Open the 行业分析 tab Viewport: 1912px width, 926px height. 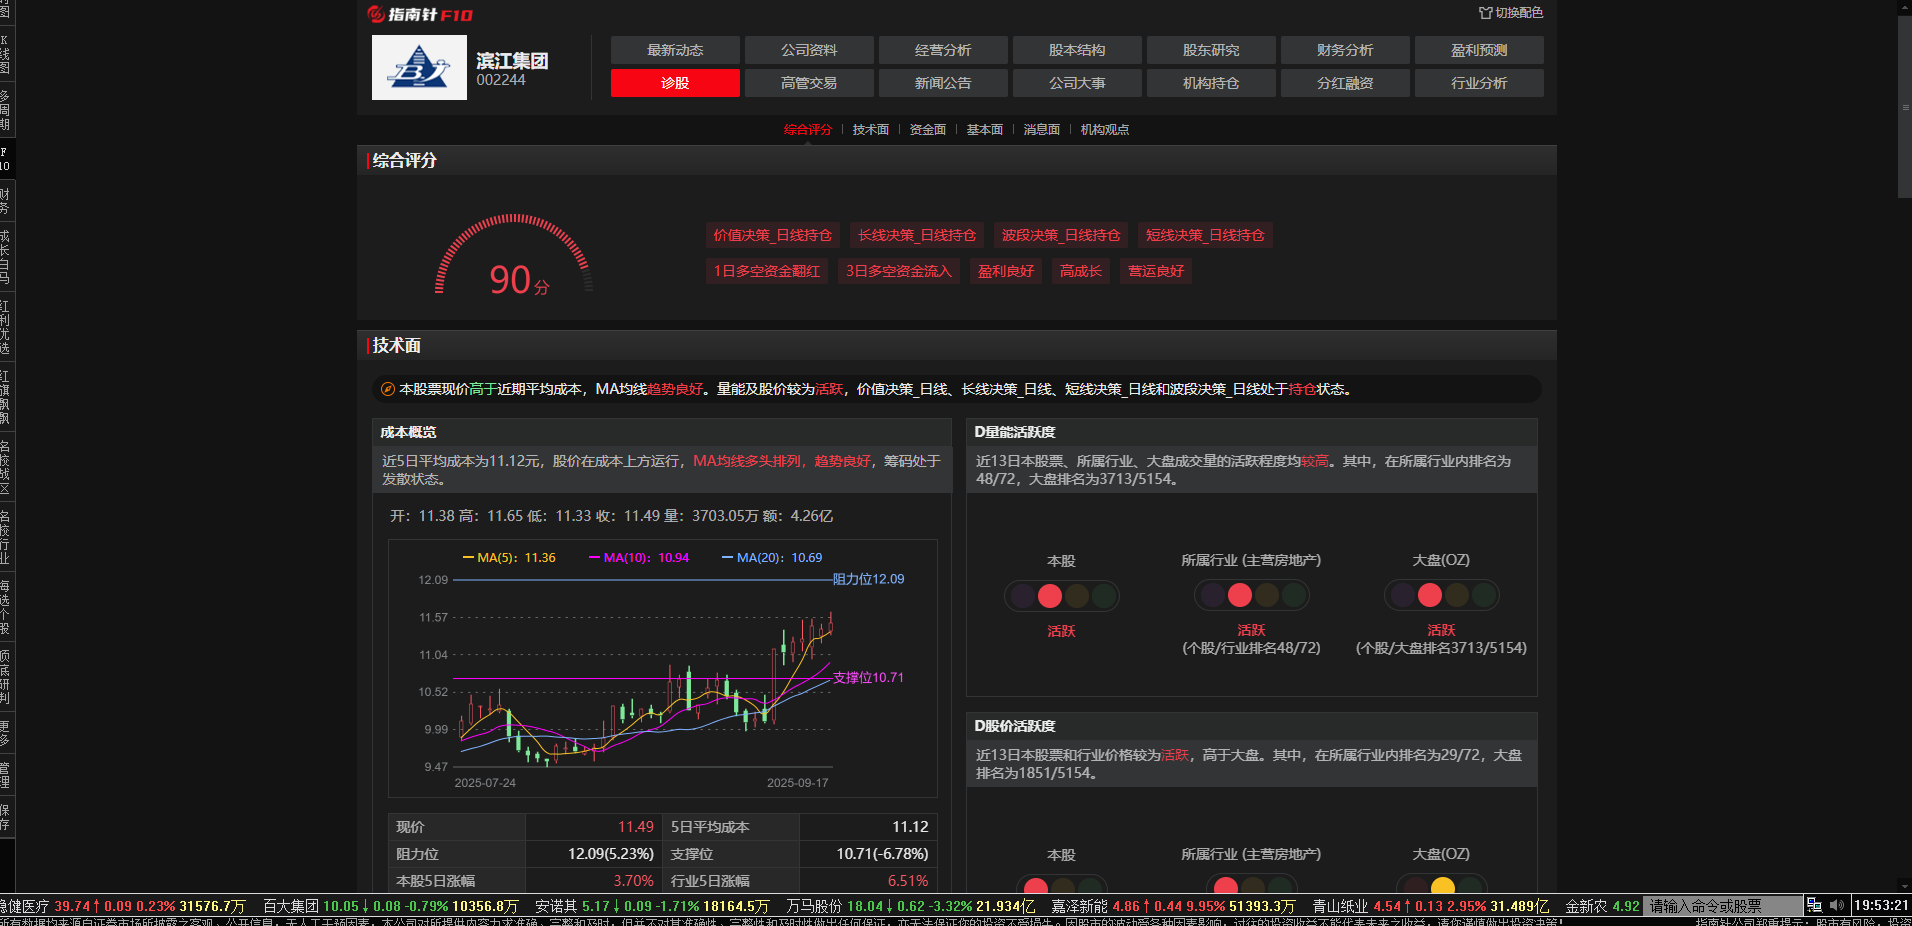(1479, 83)
